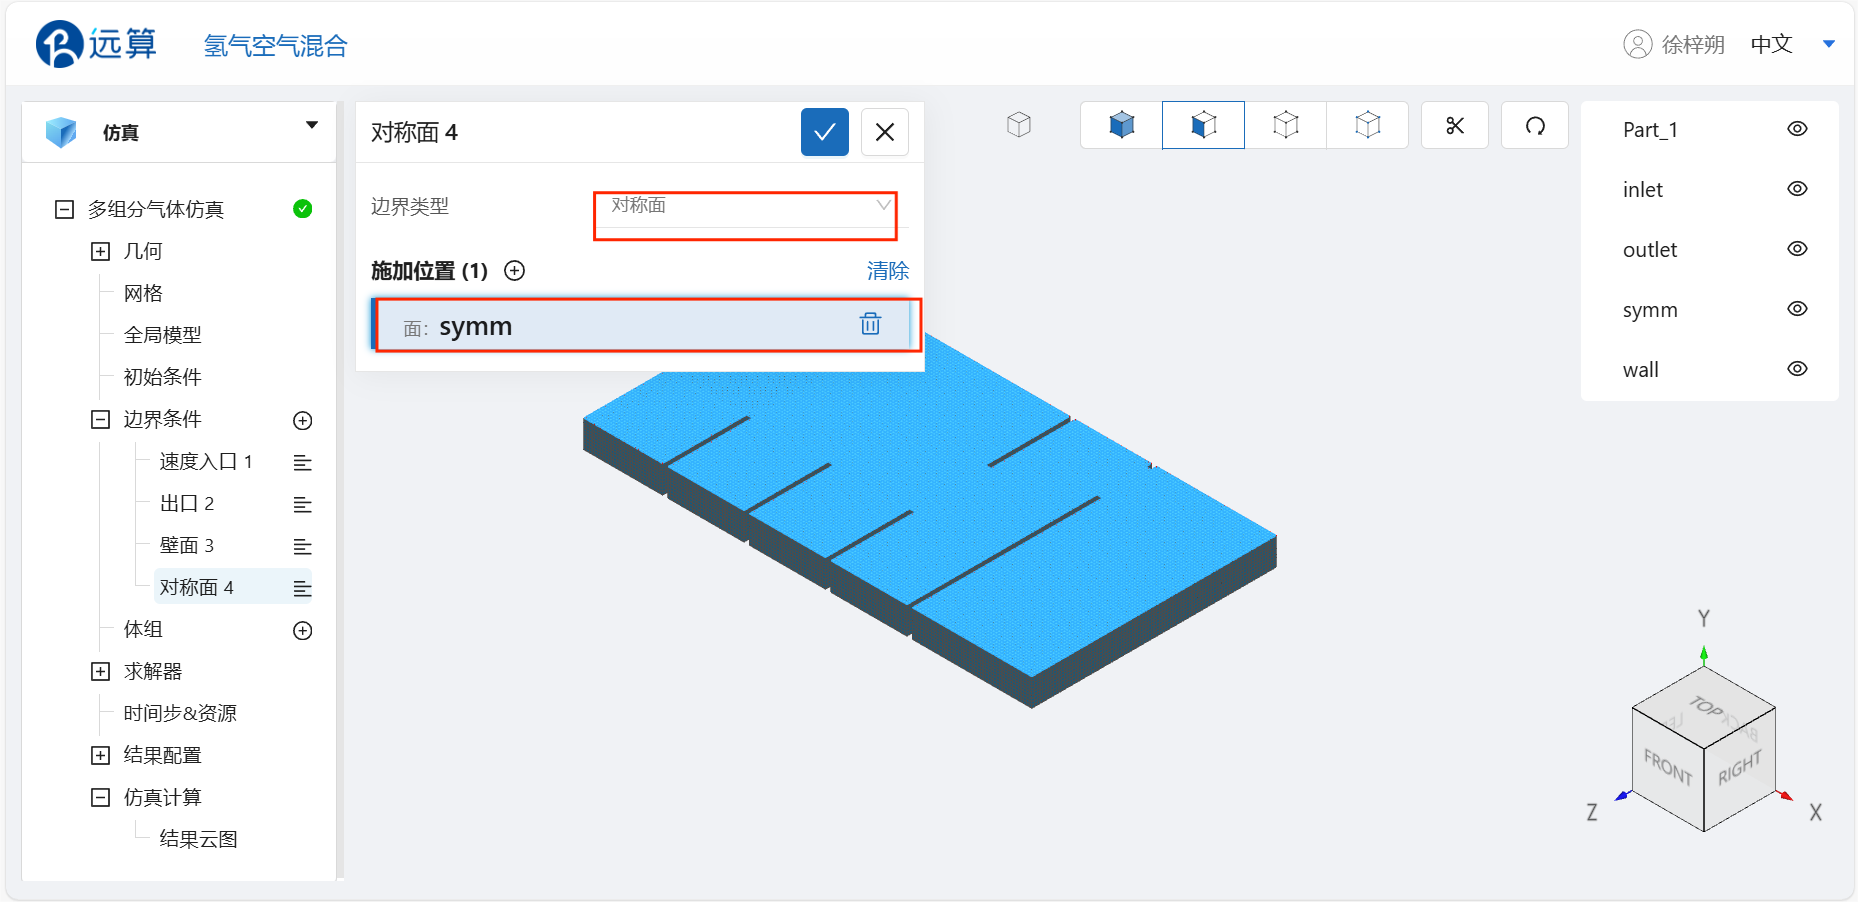Open options menu for 壁面 3

click(302, 547)
